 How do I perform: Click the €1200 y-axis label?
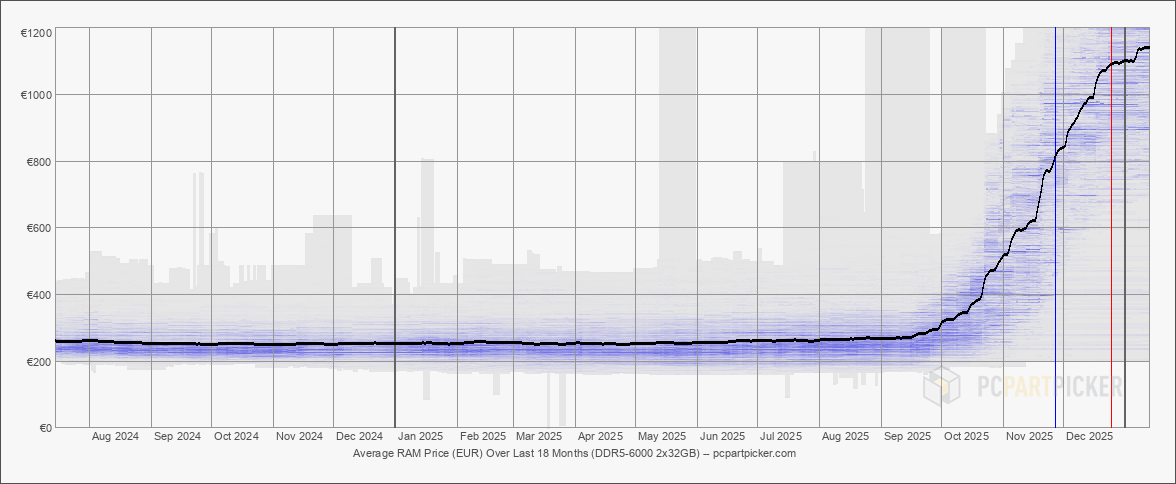[x=36, y=34]
